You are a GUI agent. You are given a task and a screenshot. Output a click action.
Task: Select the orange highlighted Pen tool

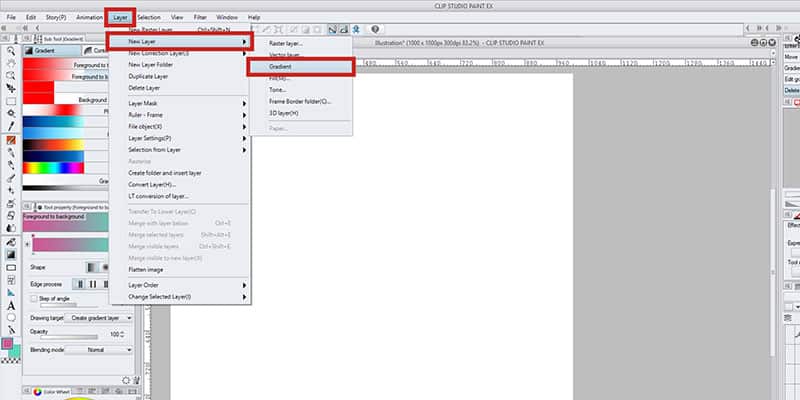coord(11,140)
